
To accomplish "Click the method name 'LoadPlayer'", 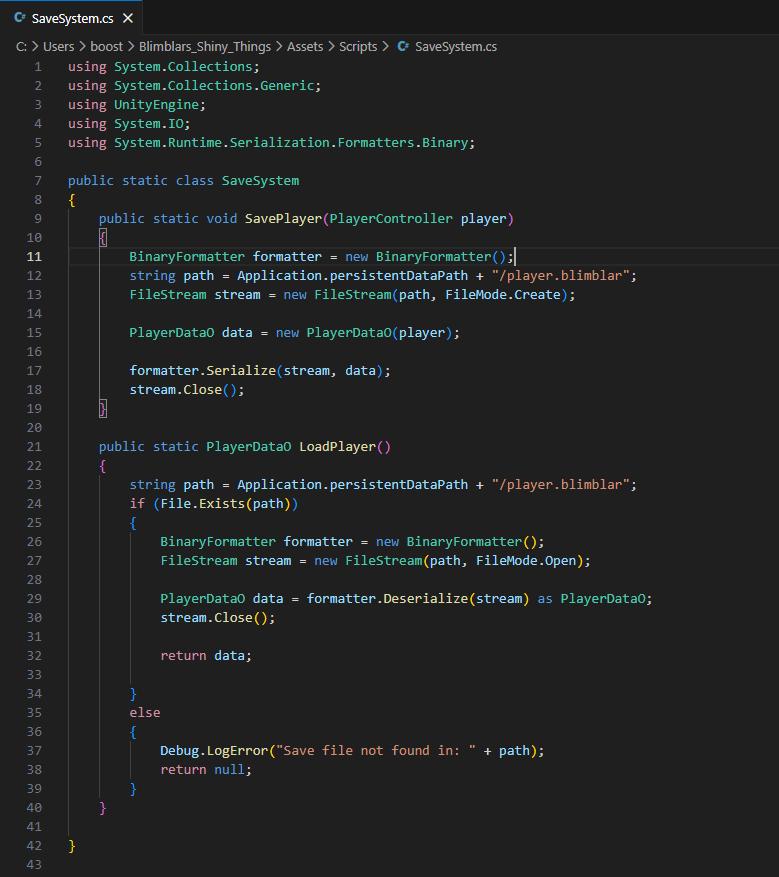I will pyautogui.click(x=337, y=446).
